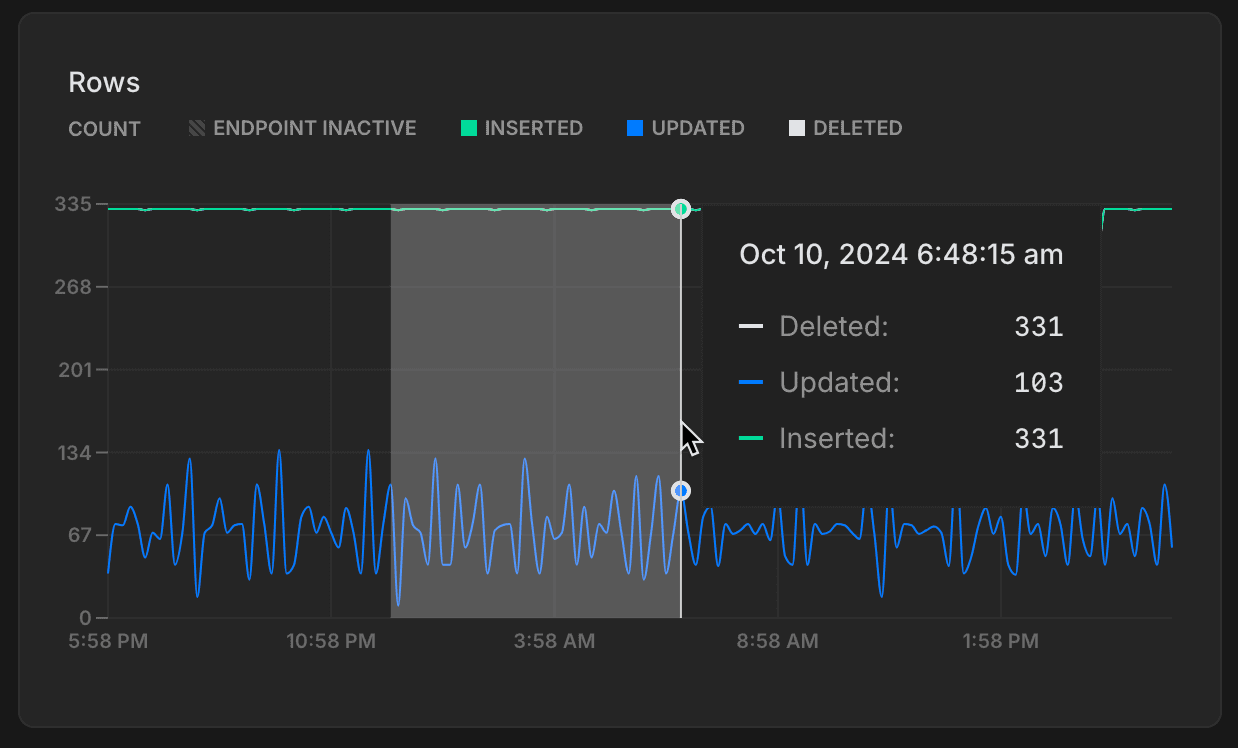Click the blue UPDATED legend swatch
This screenshot has width=1238, height=748.
pyautogui.click(x=634, y=128)
